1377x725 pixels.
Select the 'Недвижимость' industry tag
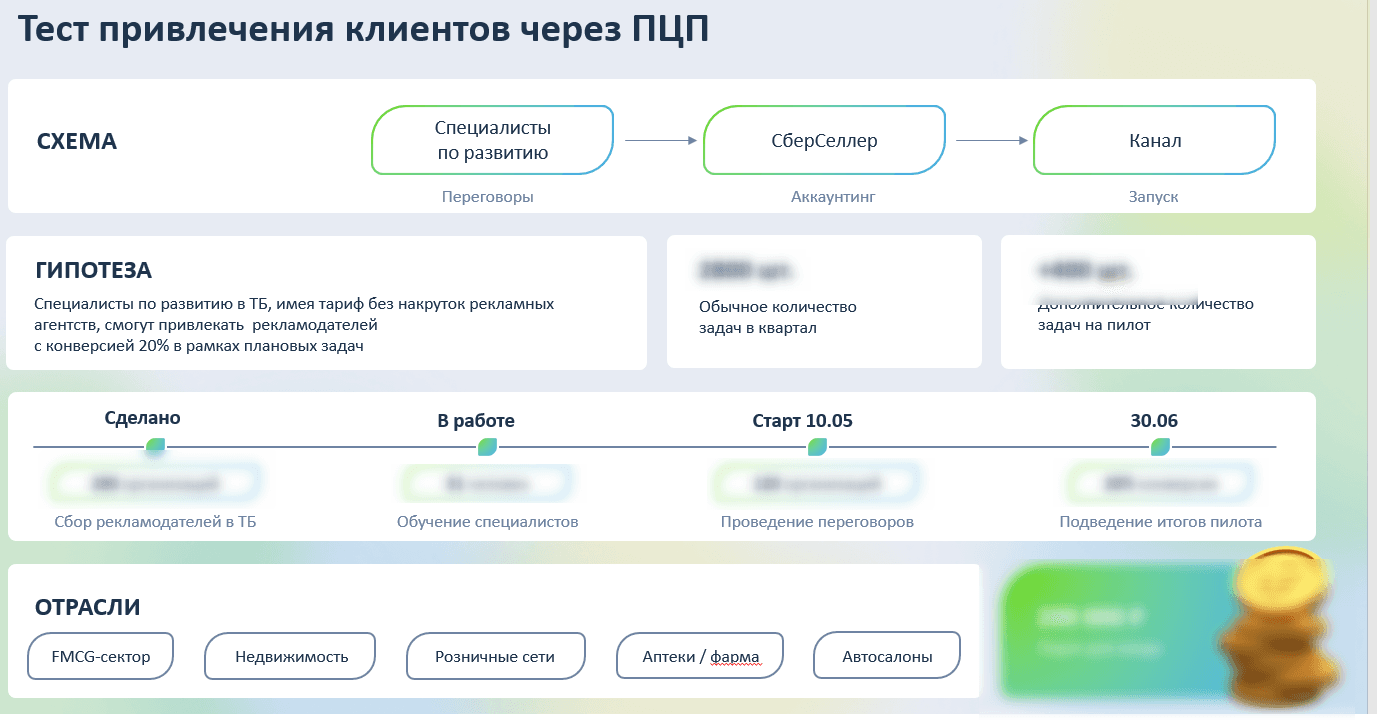click(291, 656)
